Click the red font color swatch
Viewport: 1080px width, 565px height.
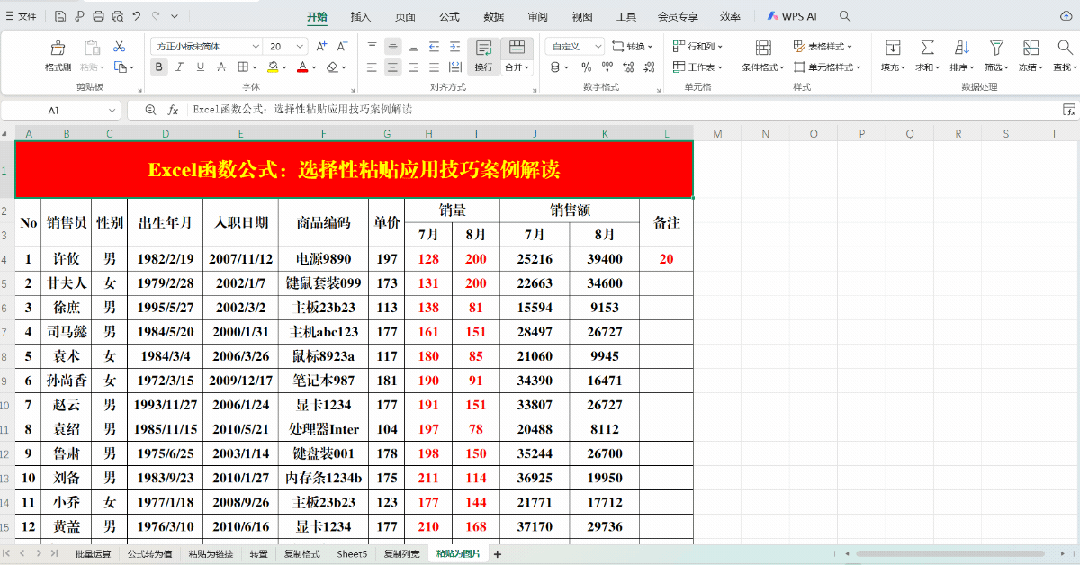[302, 67]
